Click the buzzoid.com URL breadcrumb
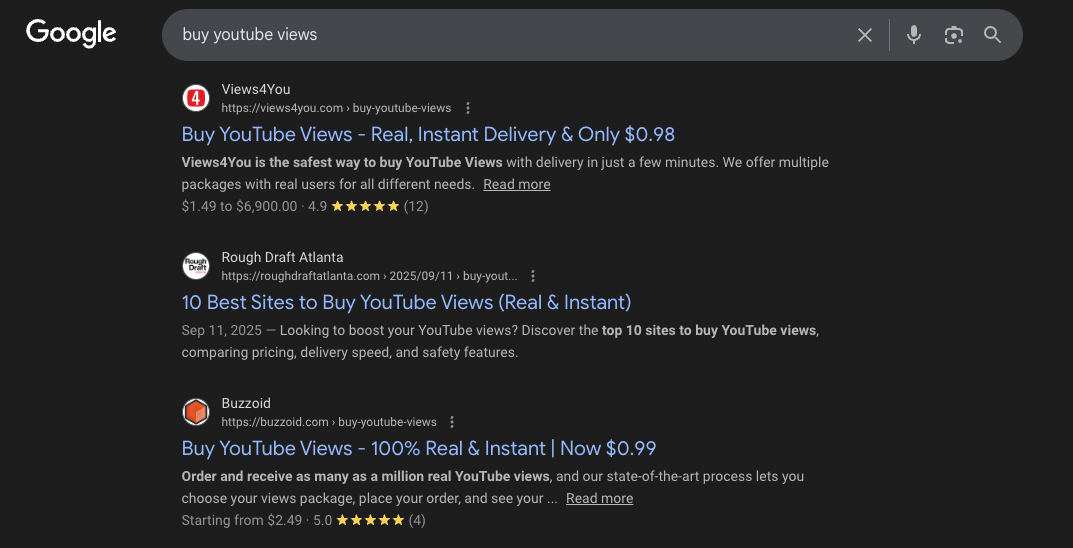The width and height of the screenshot is (1073, 548). tap(328, 422)
